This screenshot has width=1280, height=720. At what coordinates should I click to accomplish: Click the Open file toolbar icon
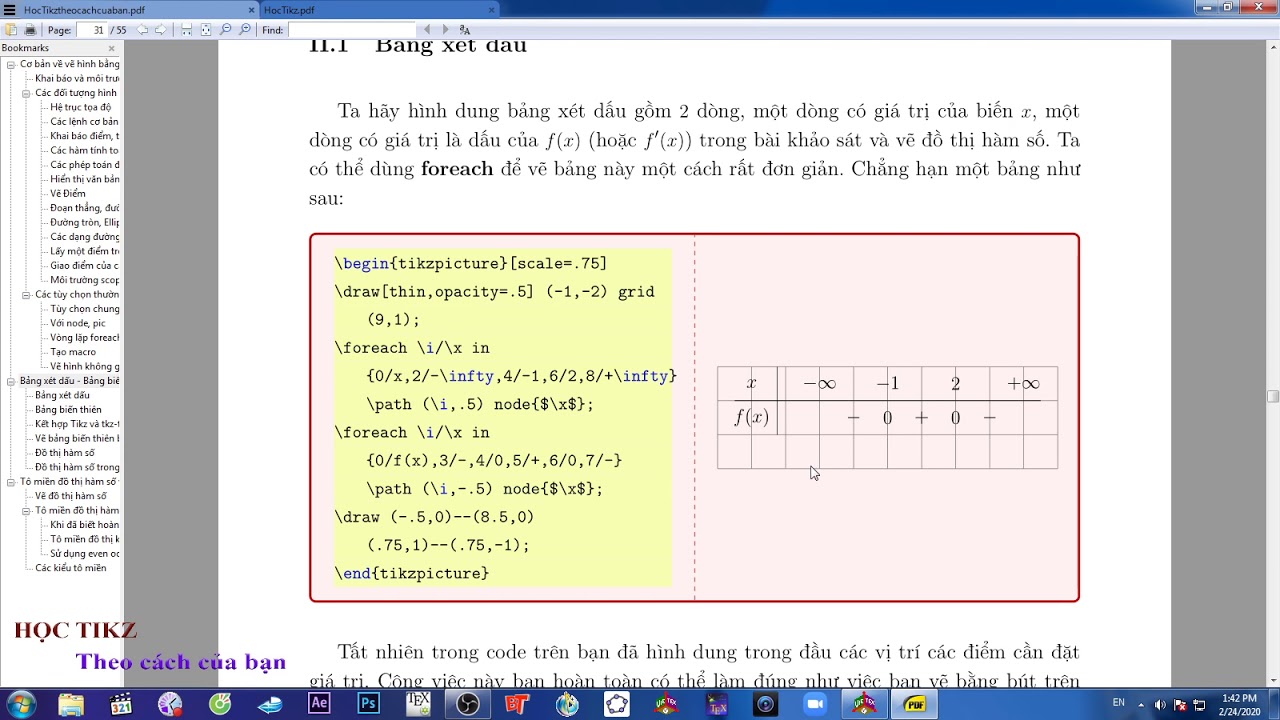coord(11,30)
